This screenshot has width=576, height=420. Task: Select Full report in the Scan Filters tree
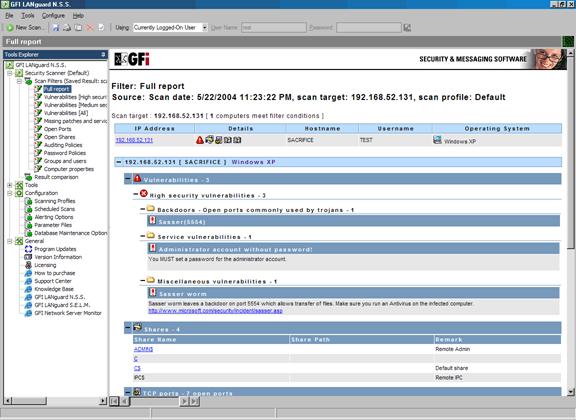(57, 89)
